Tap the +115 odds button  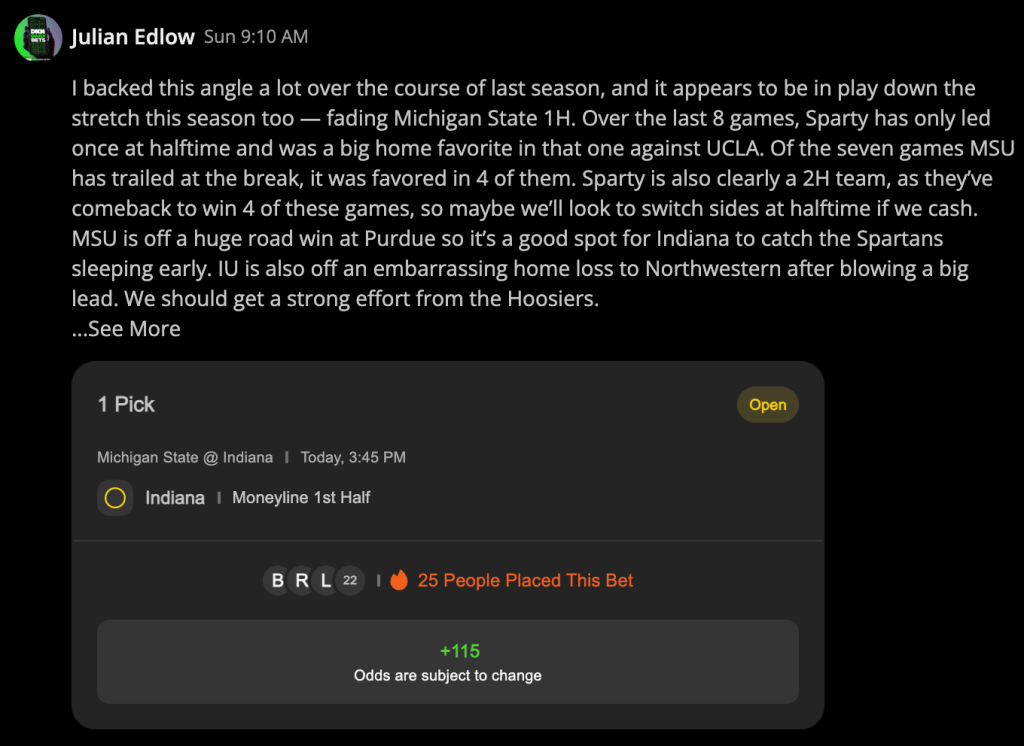448,662
